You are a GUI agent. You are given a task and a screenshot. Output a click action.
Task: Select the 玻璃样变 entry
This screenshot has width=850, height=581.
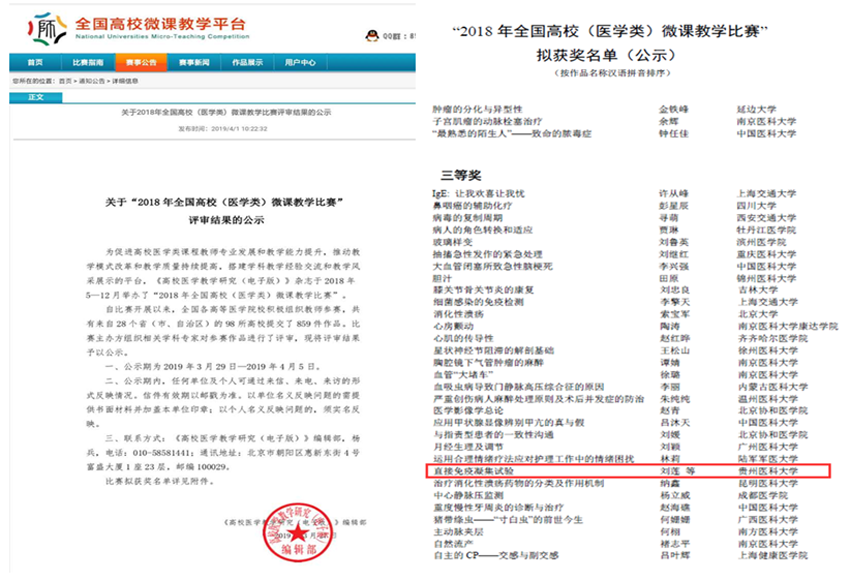[x=453, y=242]
